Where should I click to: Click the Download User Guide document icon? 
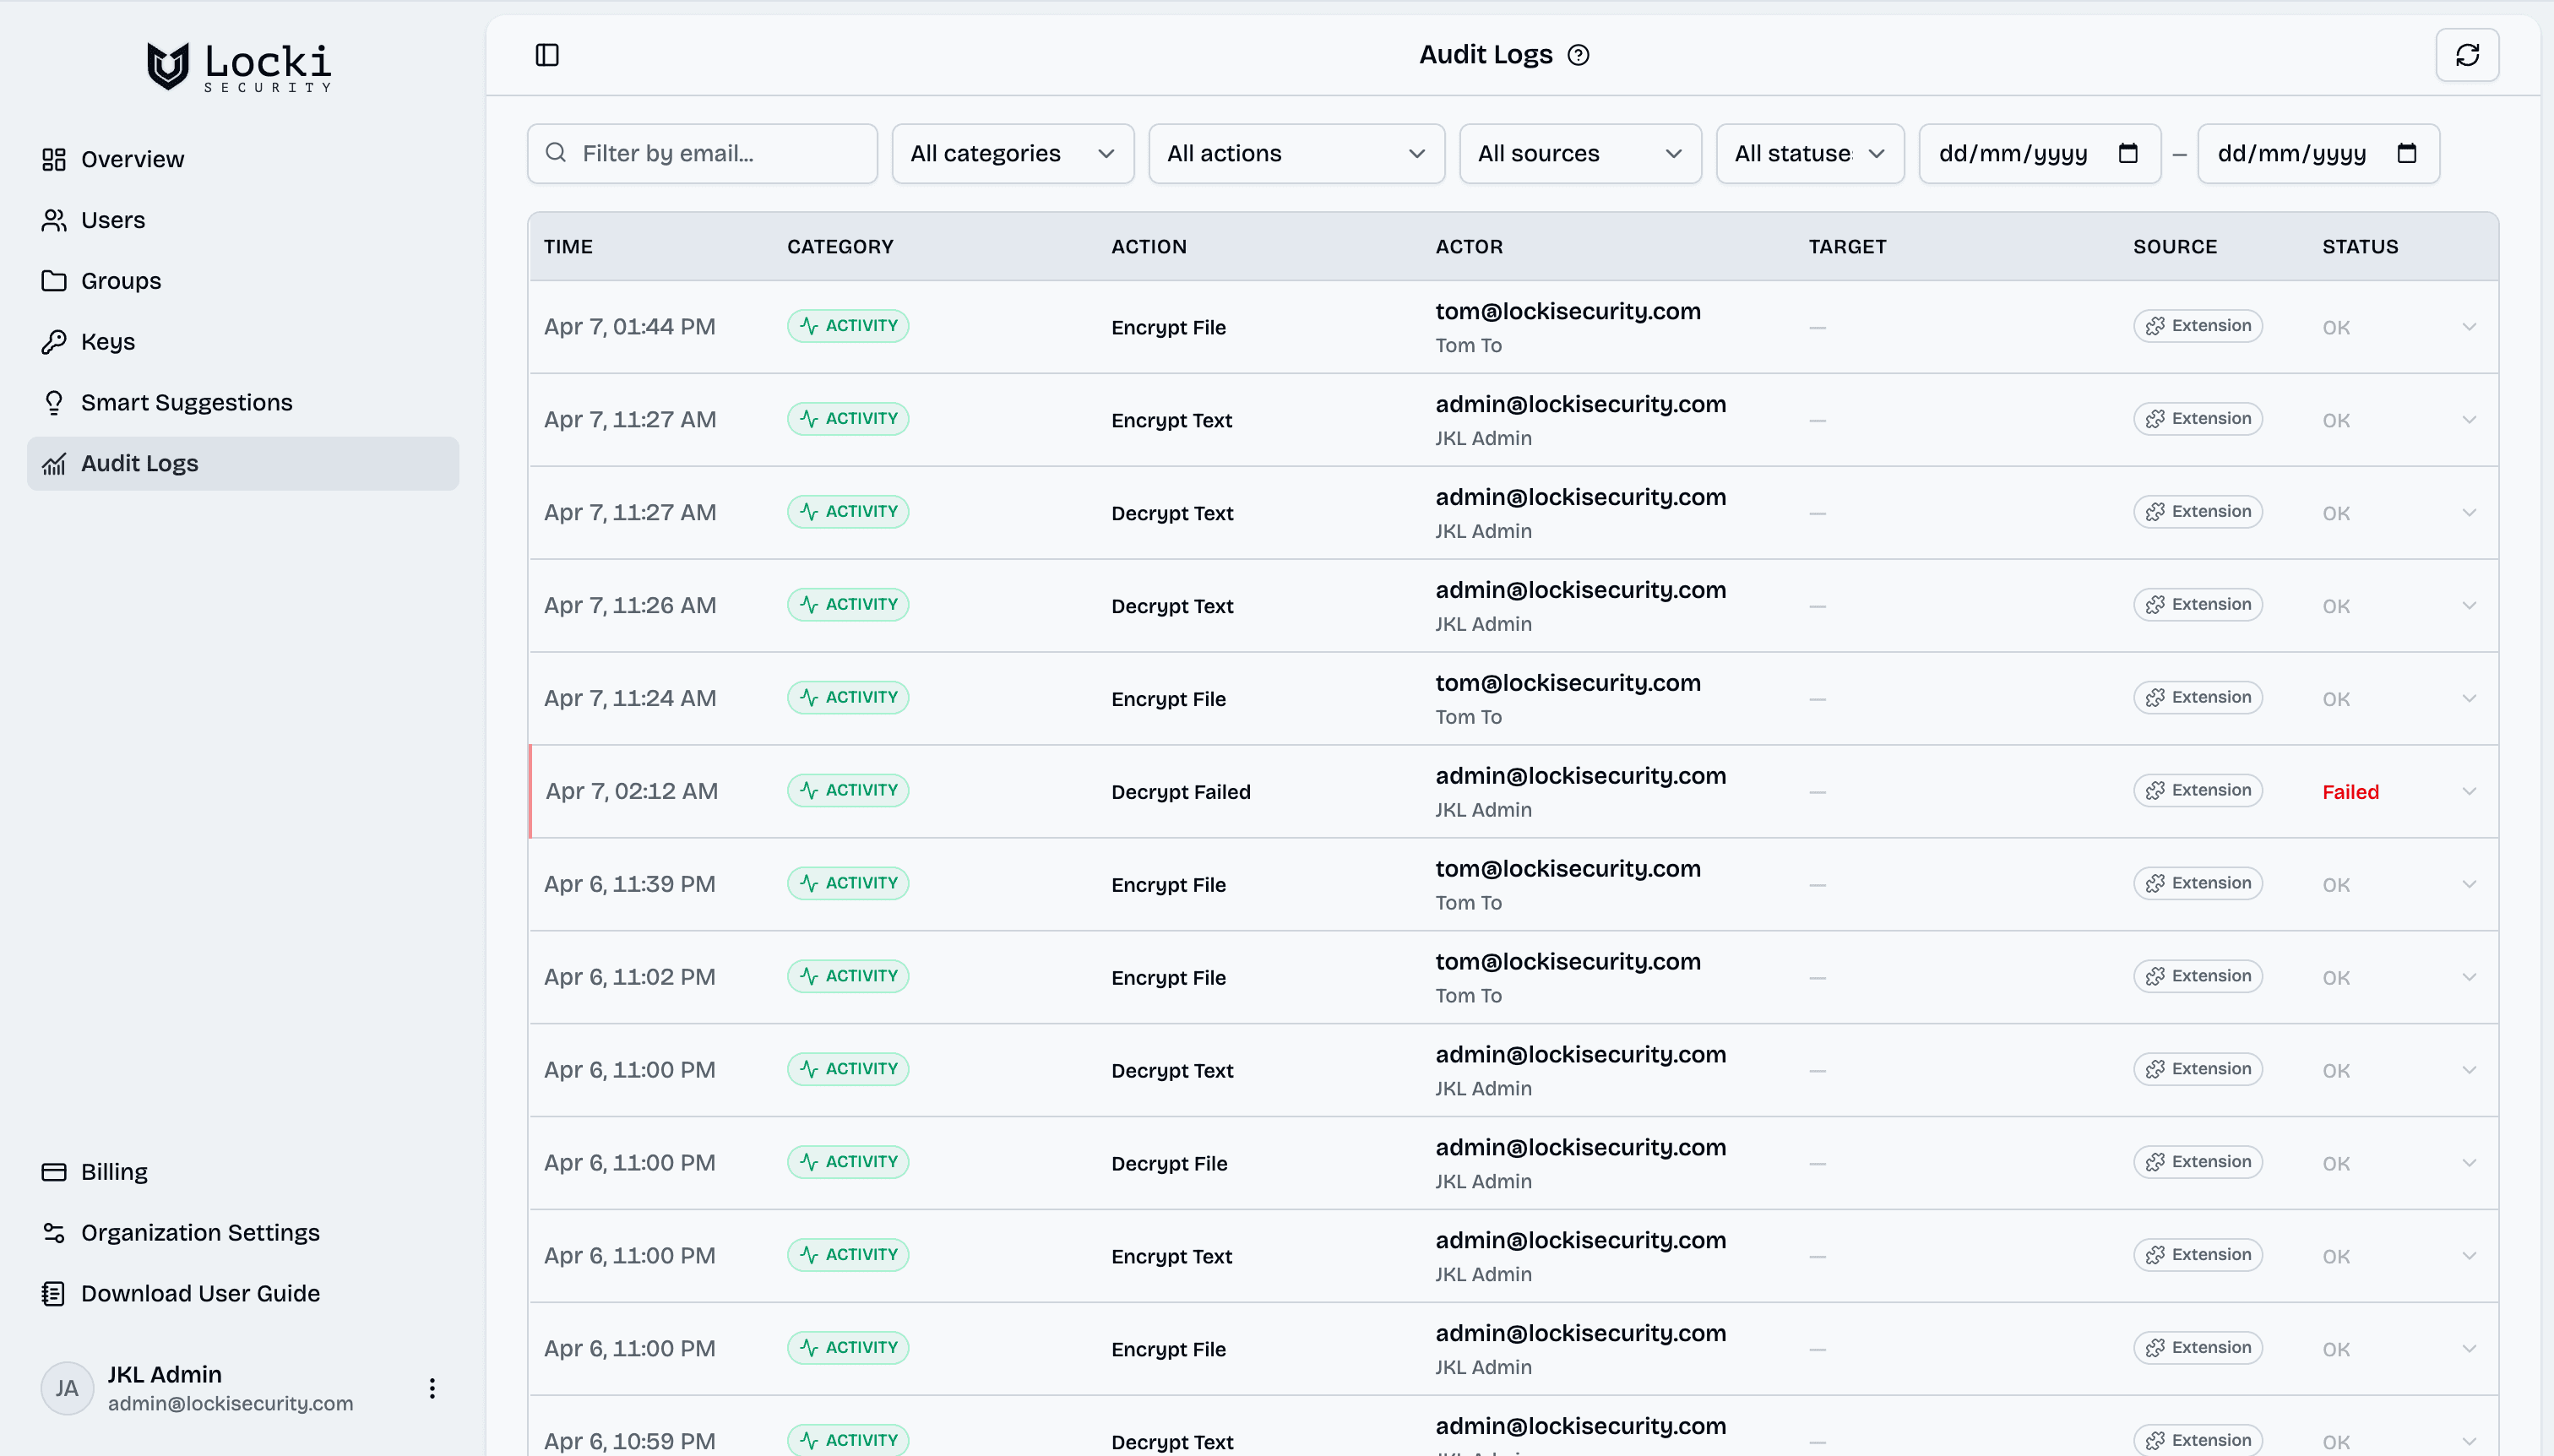pos(54,1294)
